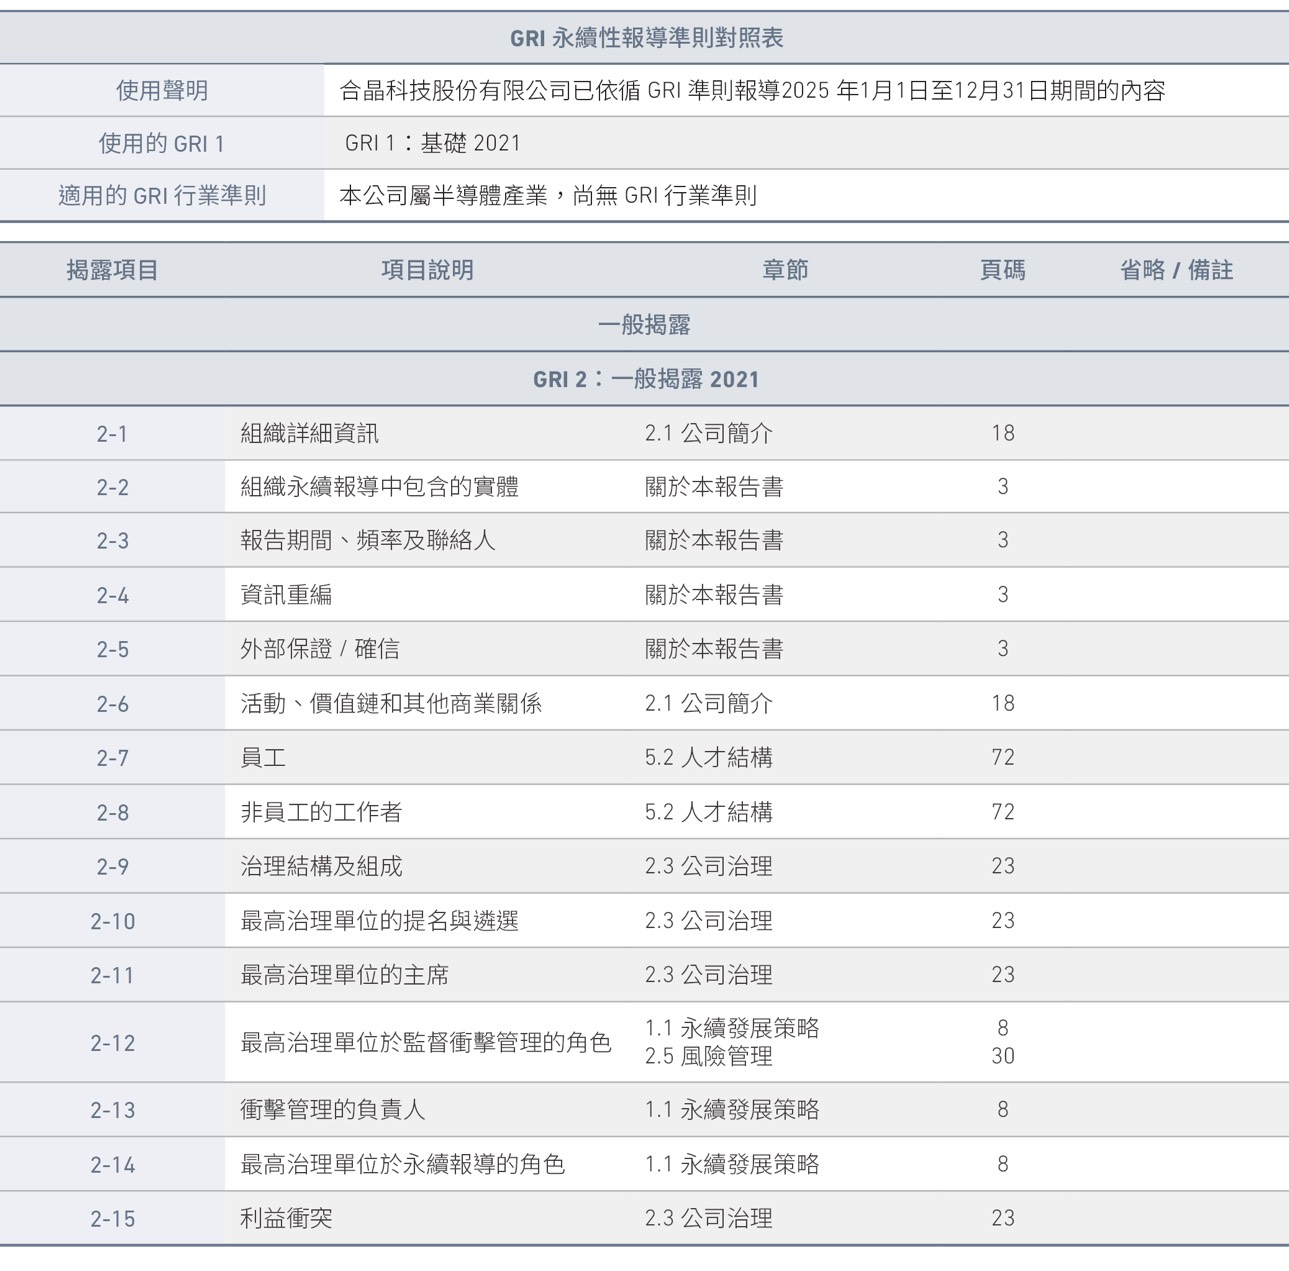Select disclosure number "2-9"

coord(112,867)
